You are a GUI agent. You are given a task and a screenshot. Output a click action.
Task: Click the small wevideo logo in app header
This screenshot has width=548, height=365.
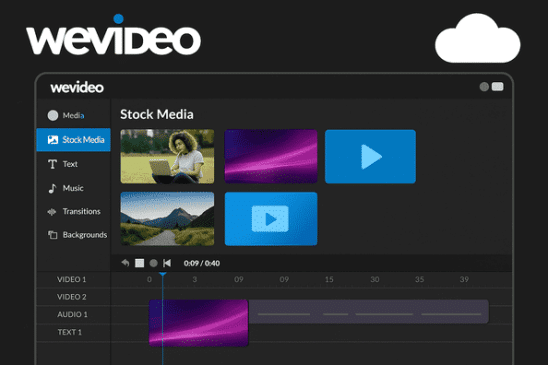77,87
